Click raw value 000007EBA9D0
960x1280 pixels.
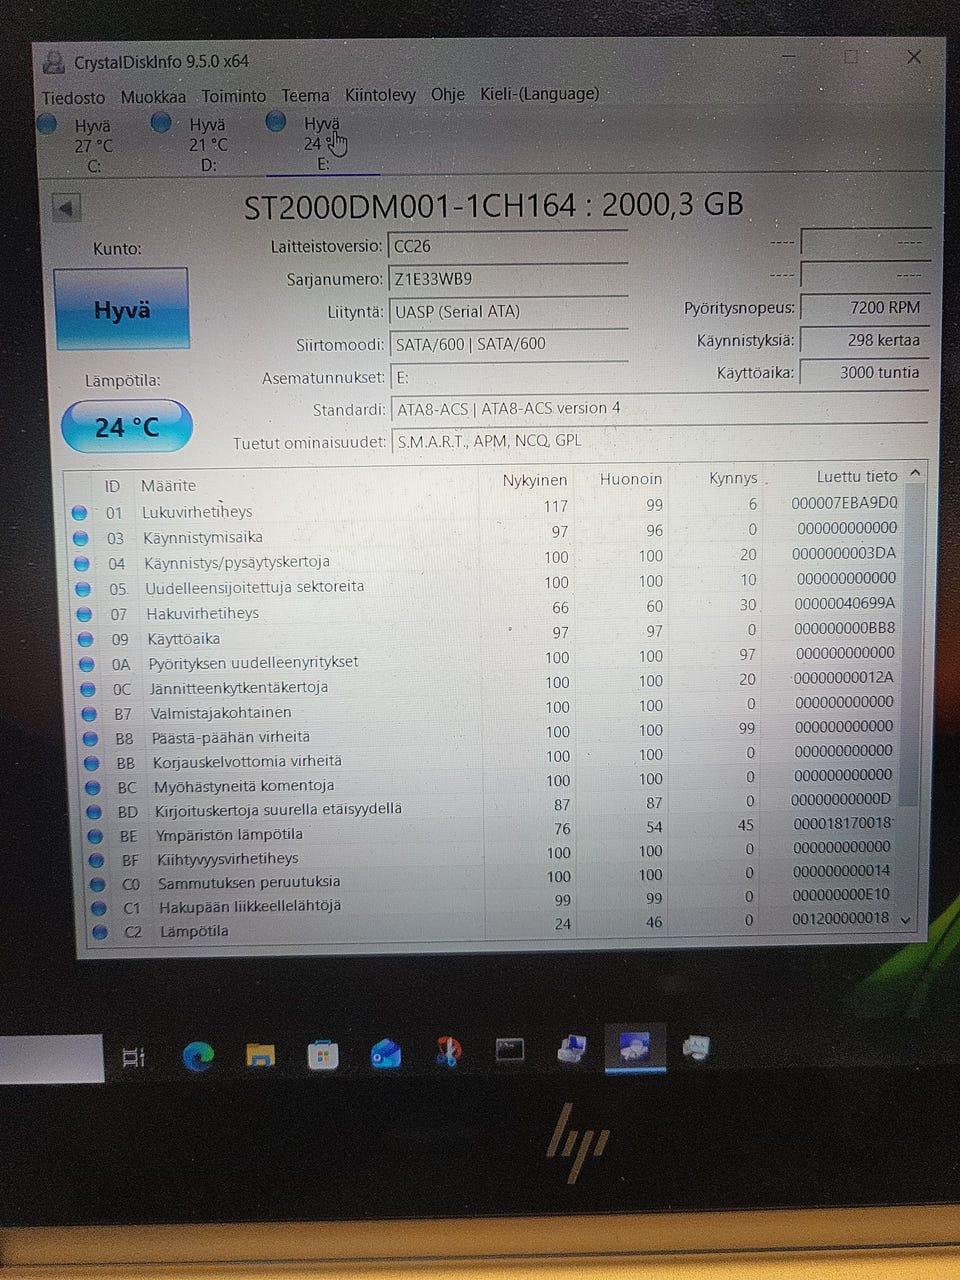tap(845, 503)
